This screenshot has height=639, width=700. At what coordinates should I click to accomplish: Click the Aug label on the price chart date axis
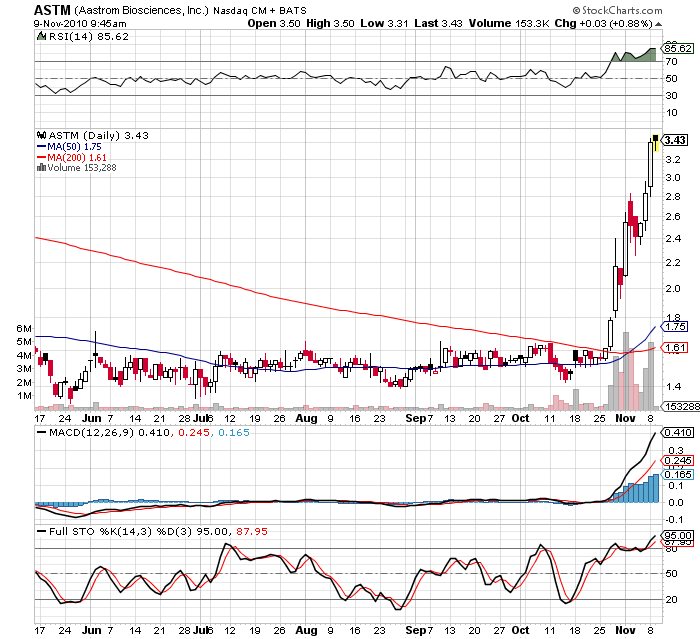coord(306,418)
